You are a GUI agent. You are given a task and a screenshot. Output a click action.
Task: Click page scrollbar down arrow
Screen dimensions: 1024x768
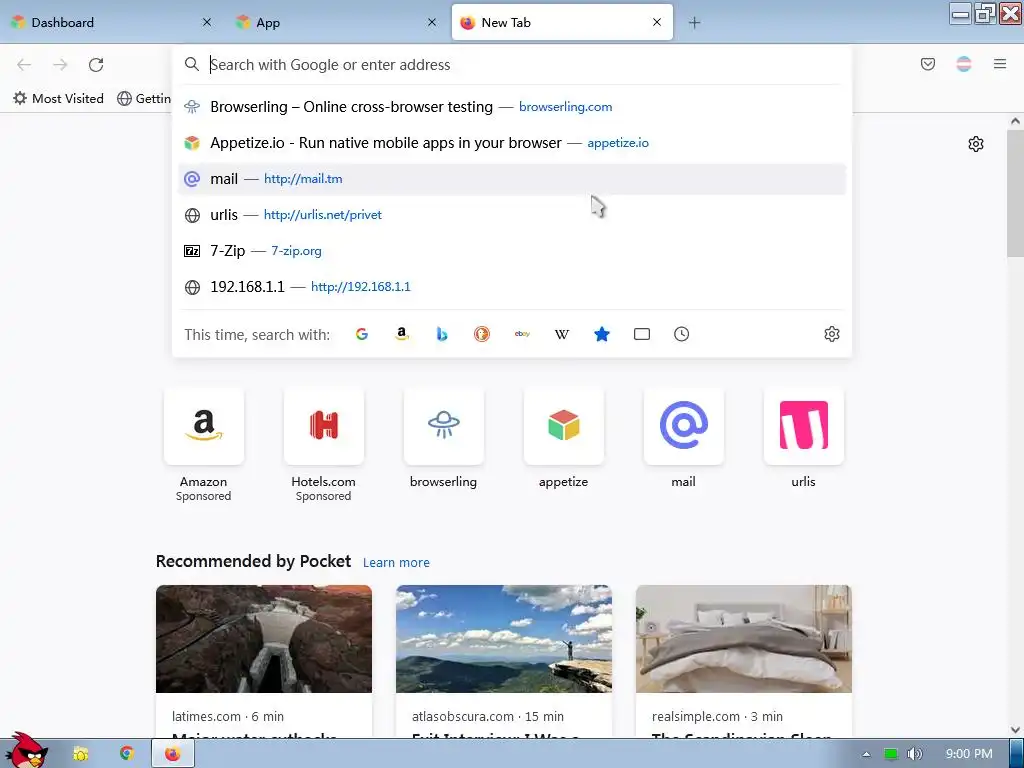click(x=1015, y=730)
